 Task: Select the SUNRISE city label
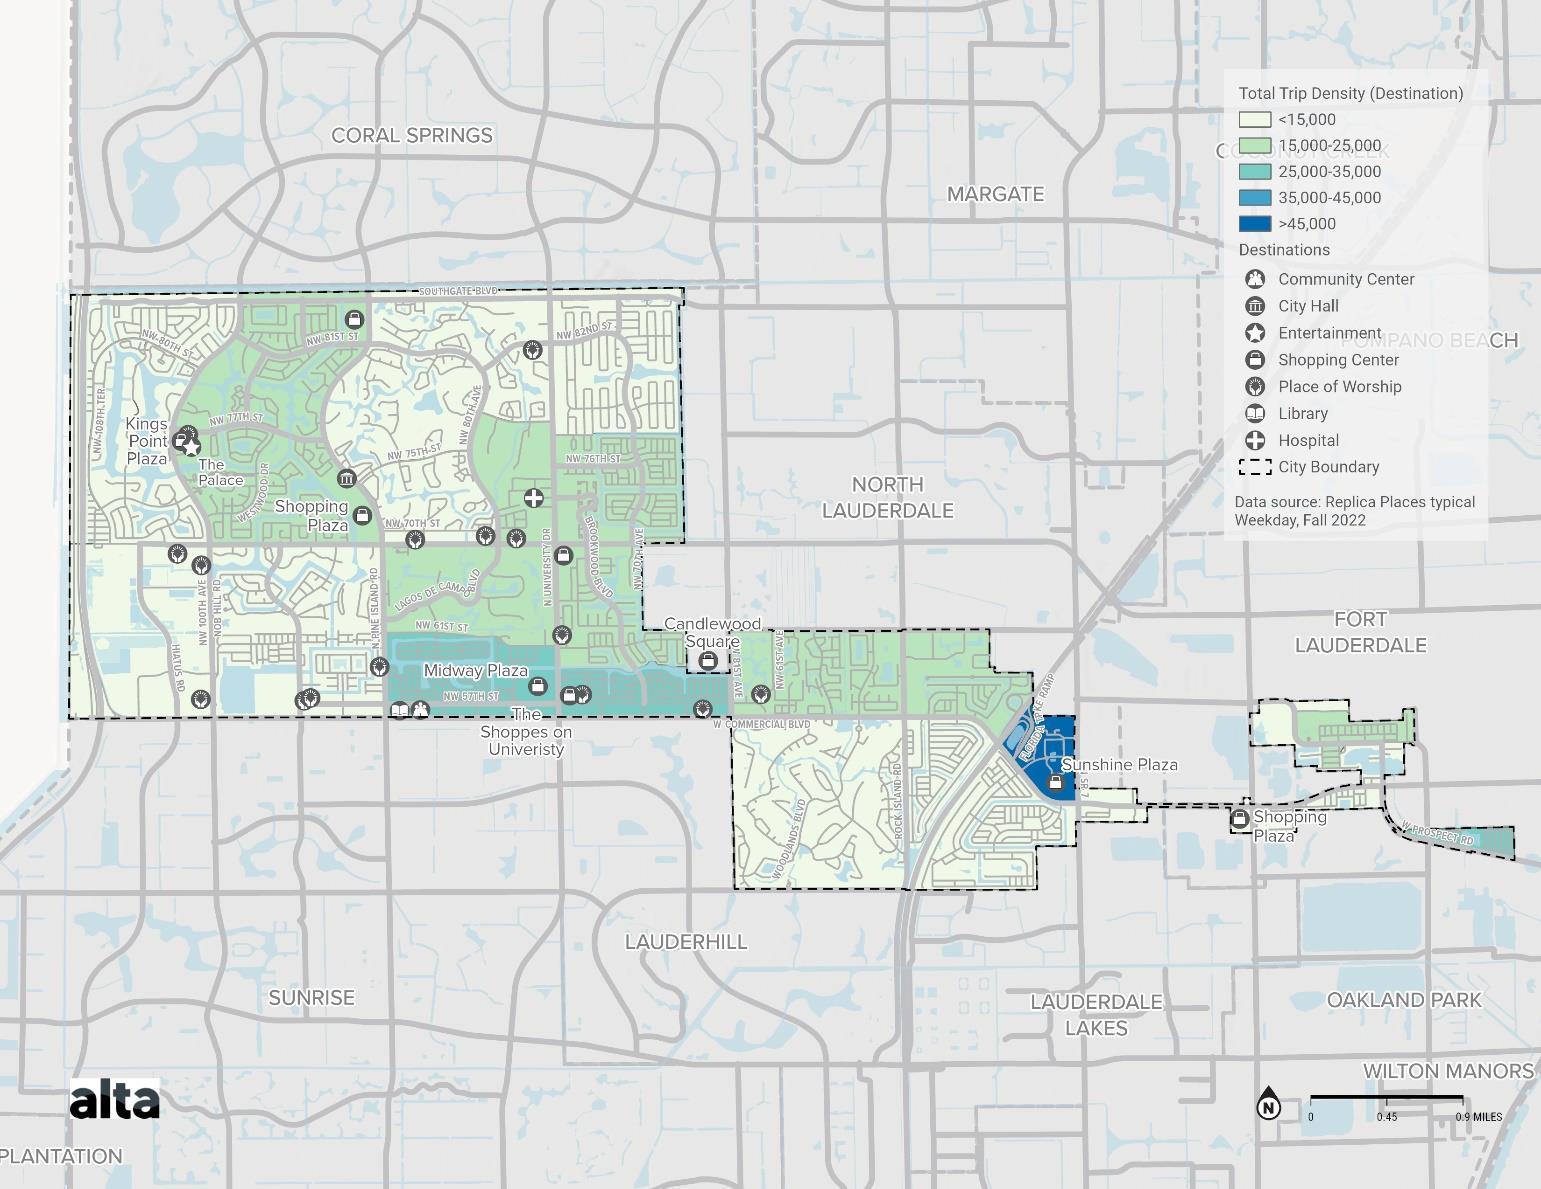tap(311, 998)
